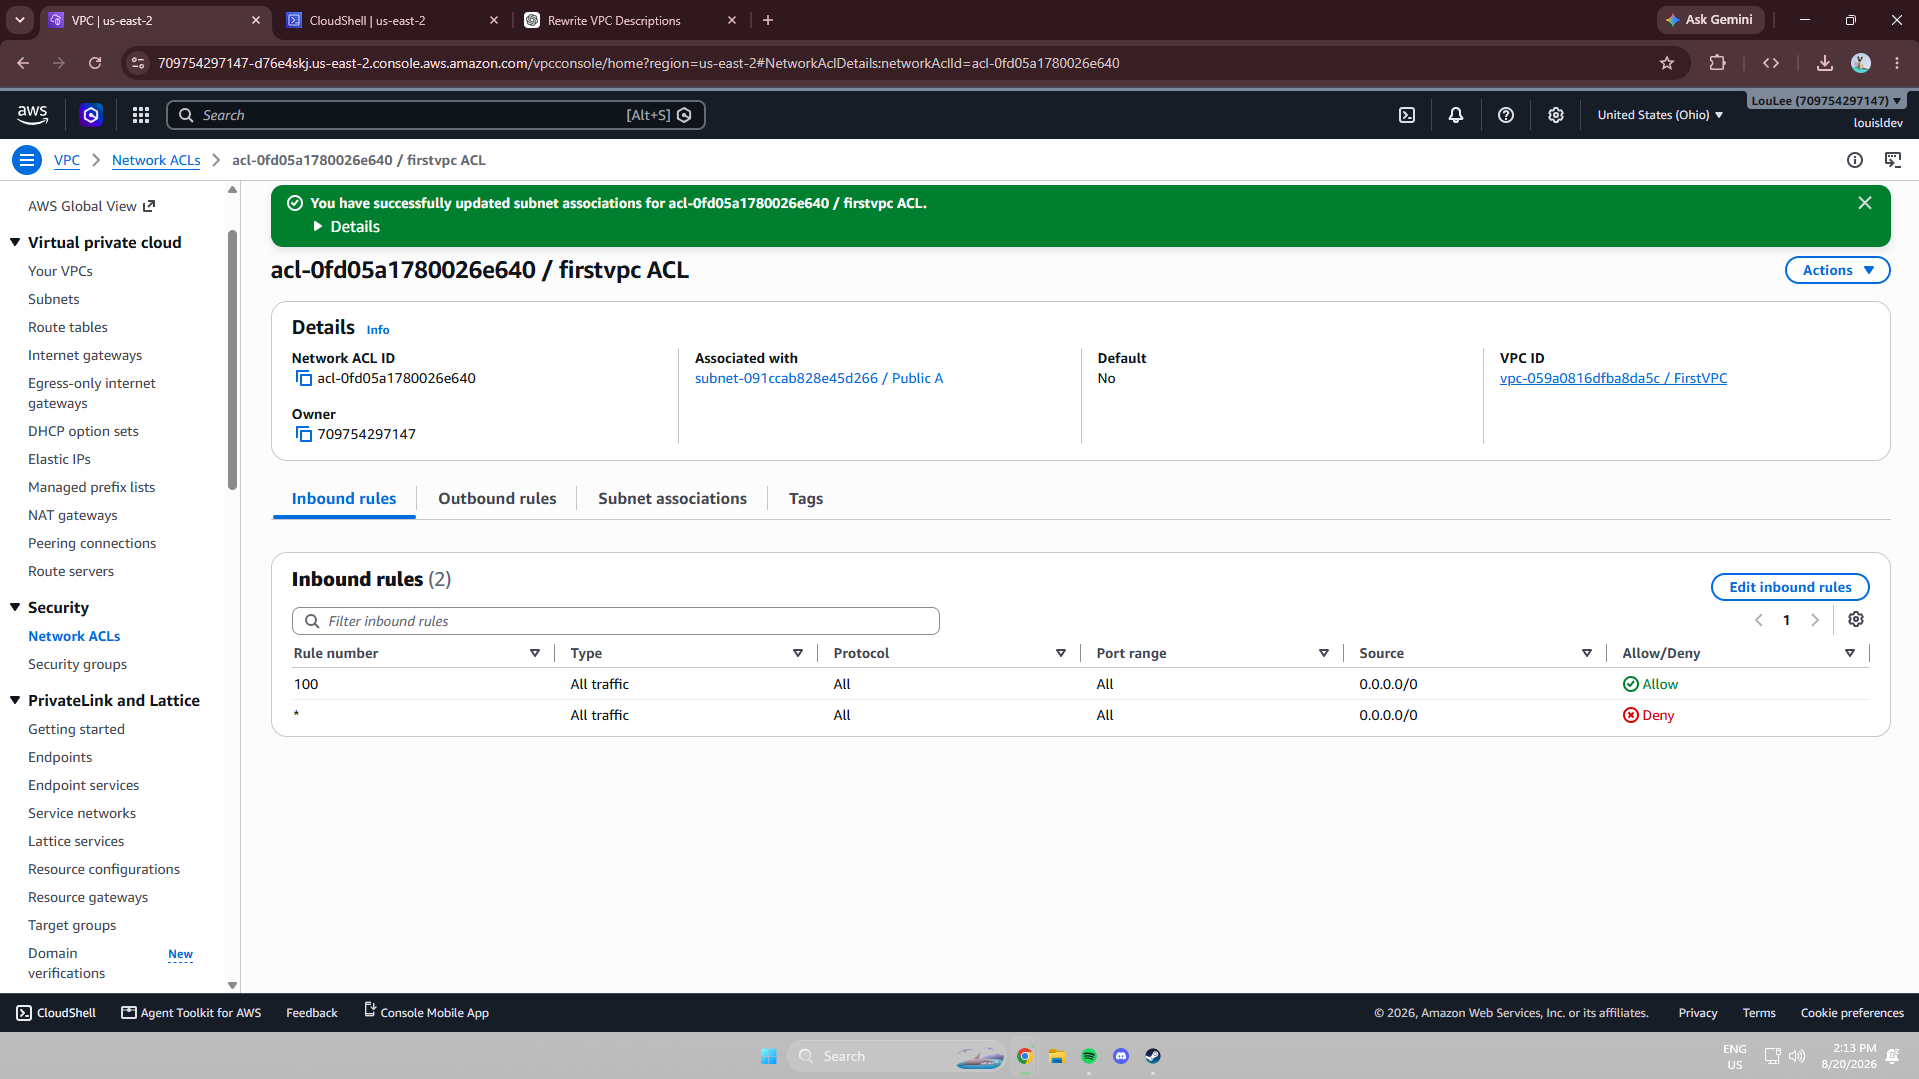Open CloudShell from the footer bar
The width and height of the screenshot is (1919, 1079).
(57, 1013)
